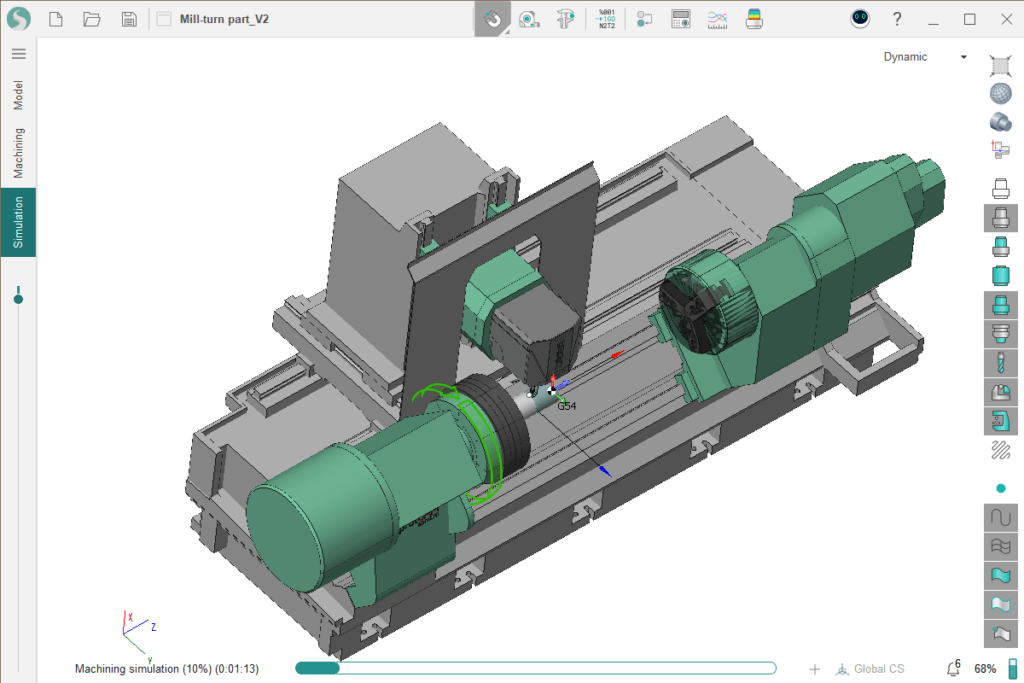The height and width of the screenshot is (683, 1024).
Task: Switch to the Machining tab
Action: (18, 153)
